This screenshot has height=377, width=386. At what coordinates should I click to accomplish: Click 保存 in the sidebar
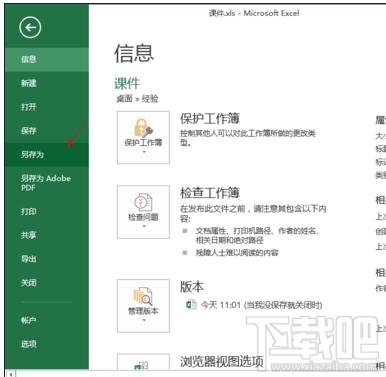click(47, 131)
